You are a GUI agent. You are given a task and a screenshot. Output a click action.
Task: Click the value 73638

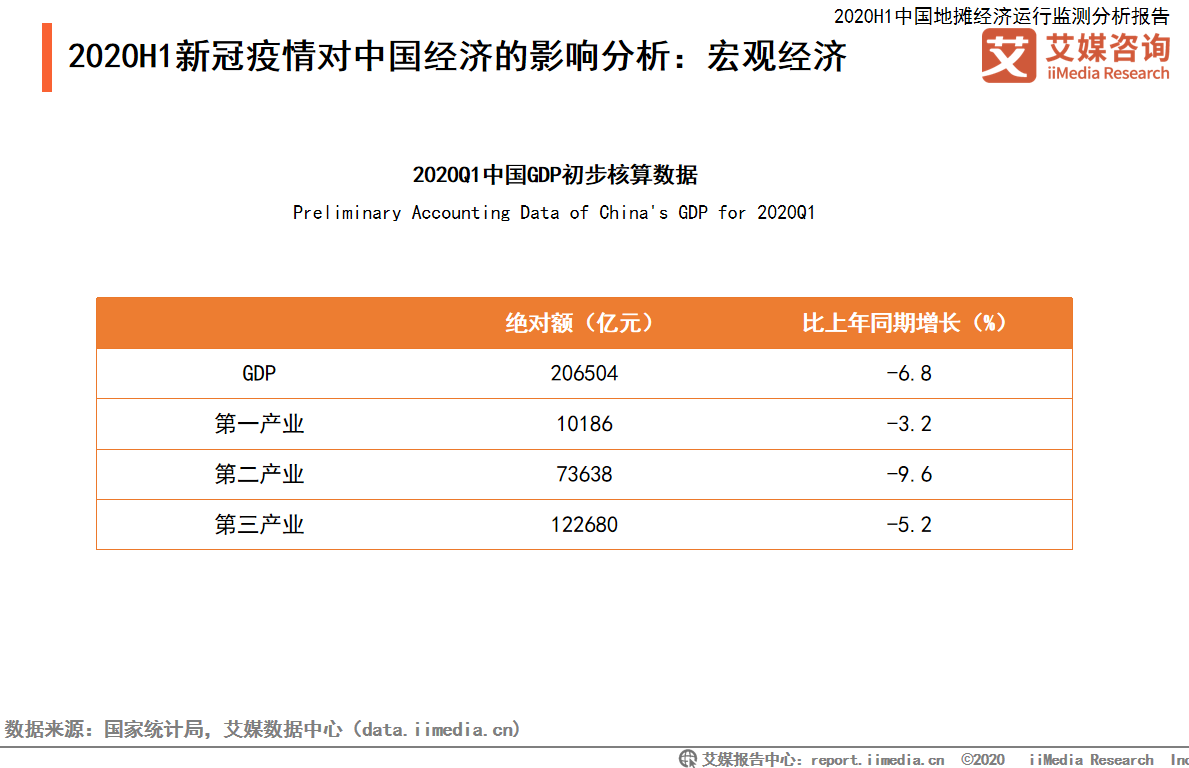tap(584, 475)
